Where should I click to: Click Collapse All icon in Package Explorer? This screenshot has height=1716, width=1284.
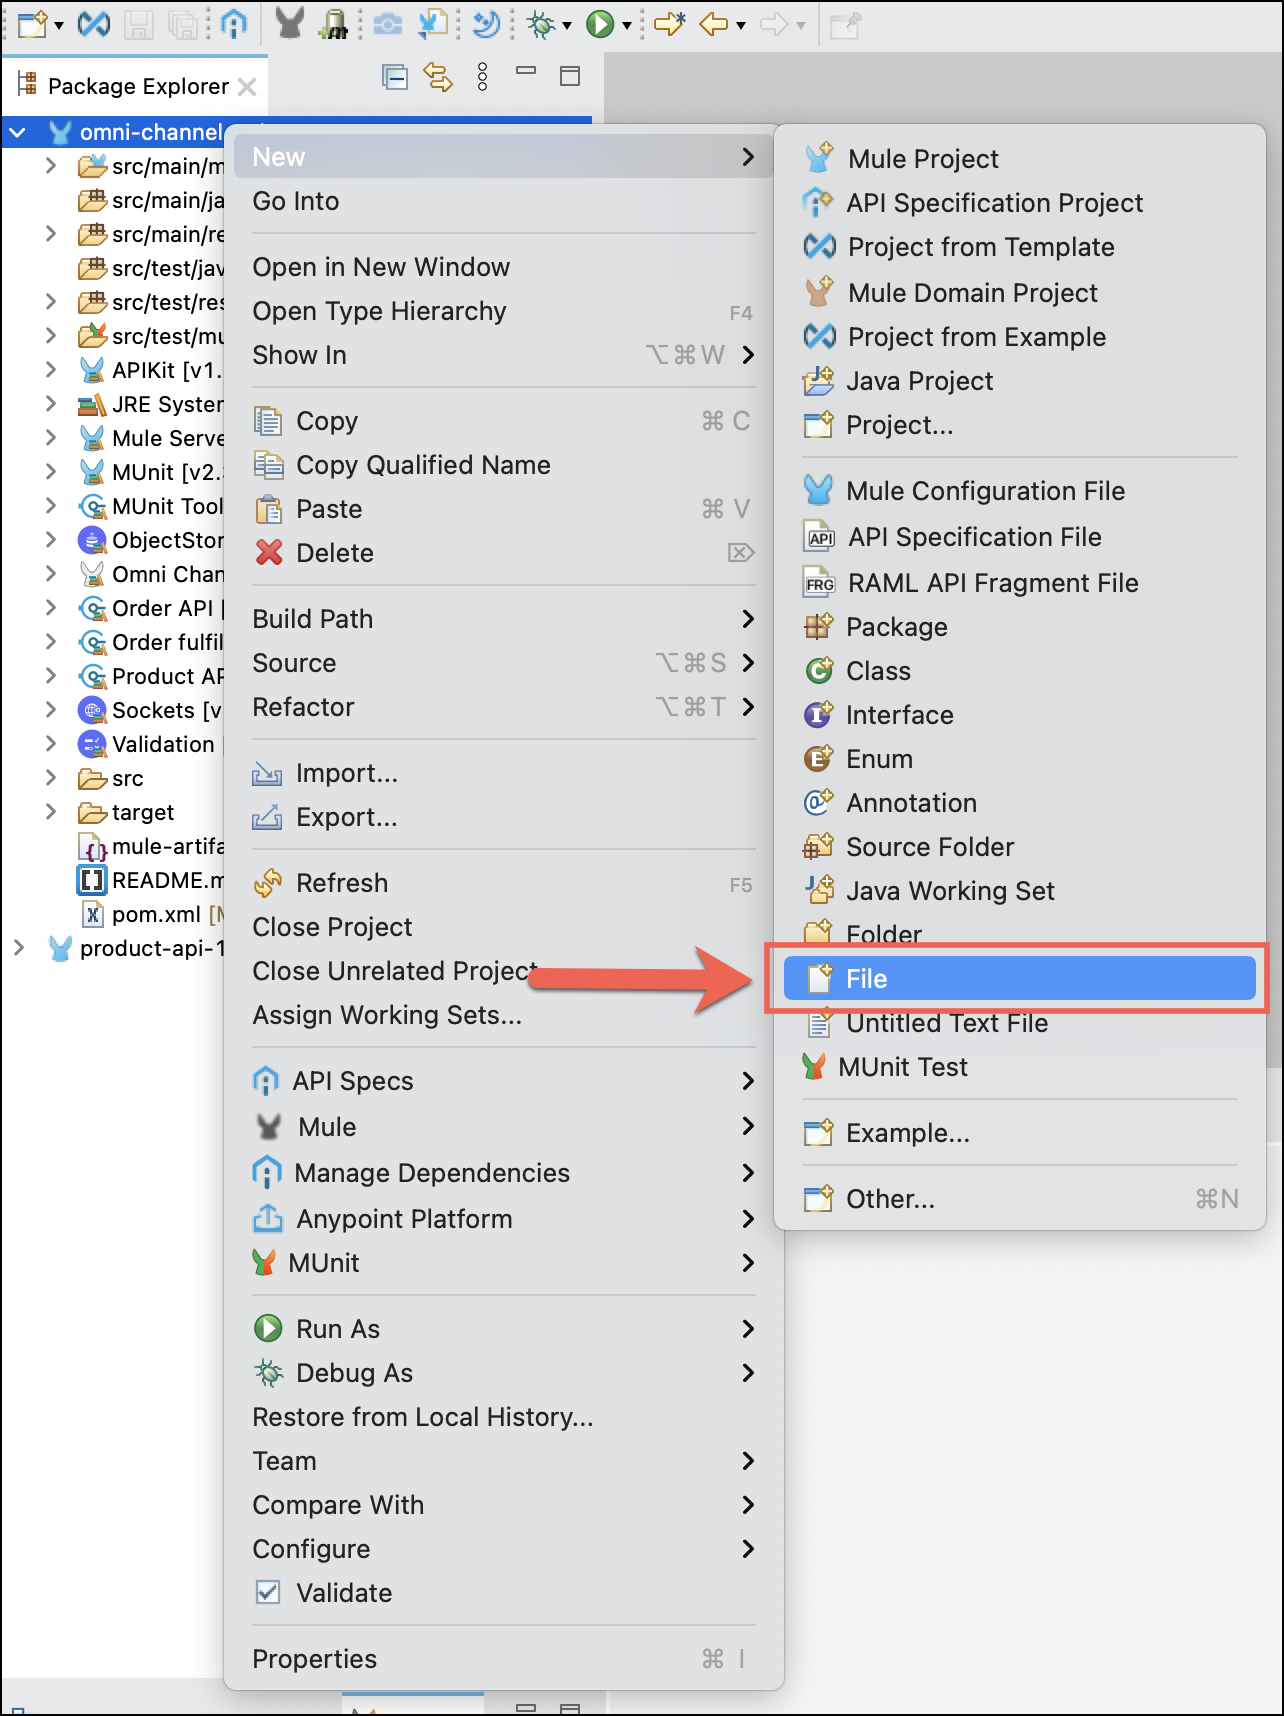pyautogui.click(x=395, y=77)
